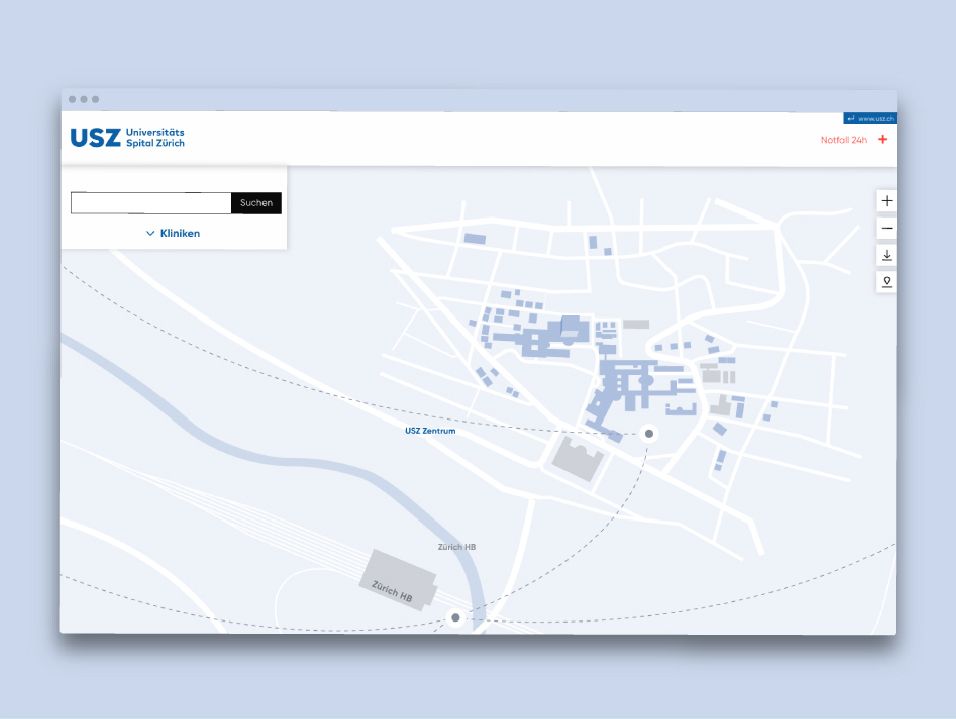Image resolution: width=956 pixels, height=719 pixels.
Task: Click the Zürich HB station building
Action: click(x=397, y=580)
